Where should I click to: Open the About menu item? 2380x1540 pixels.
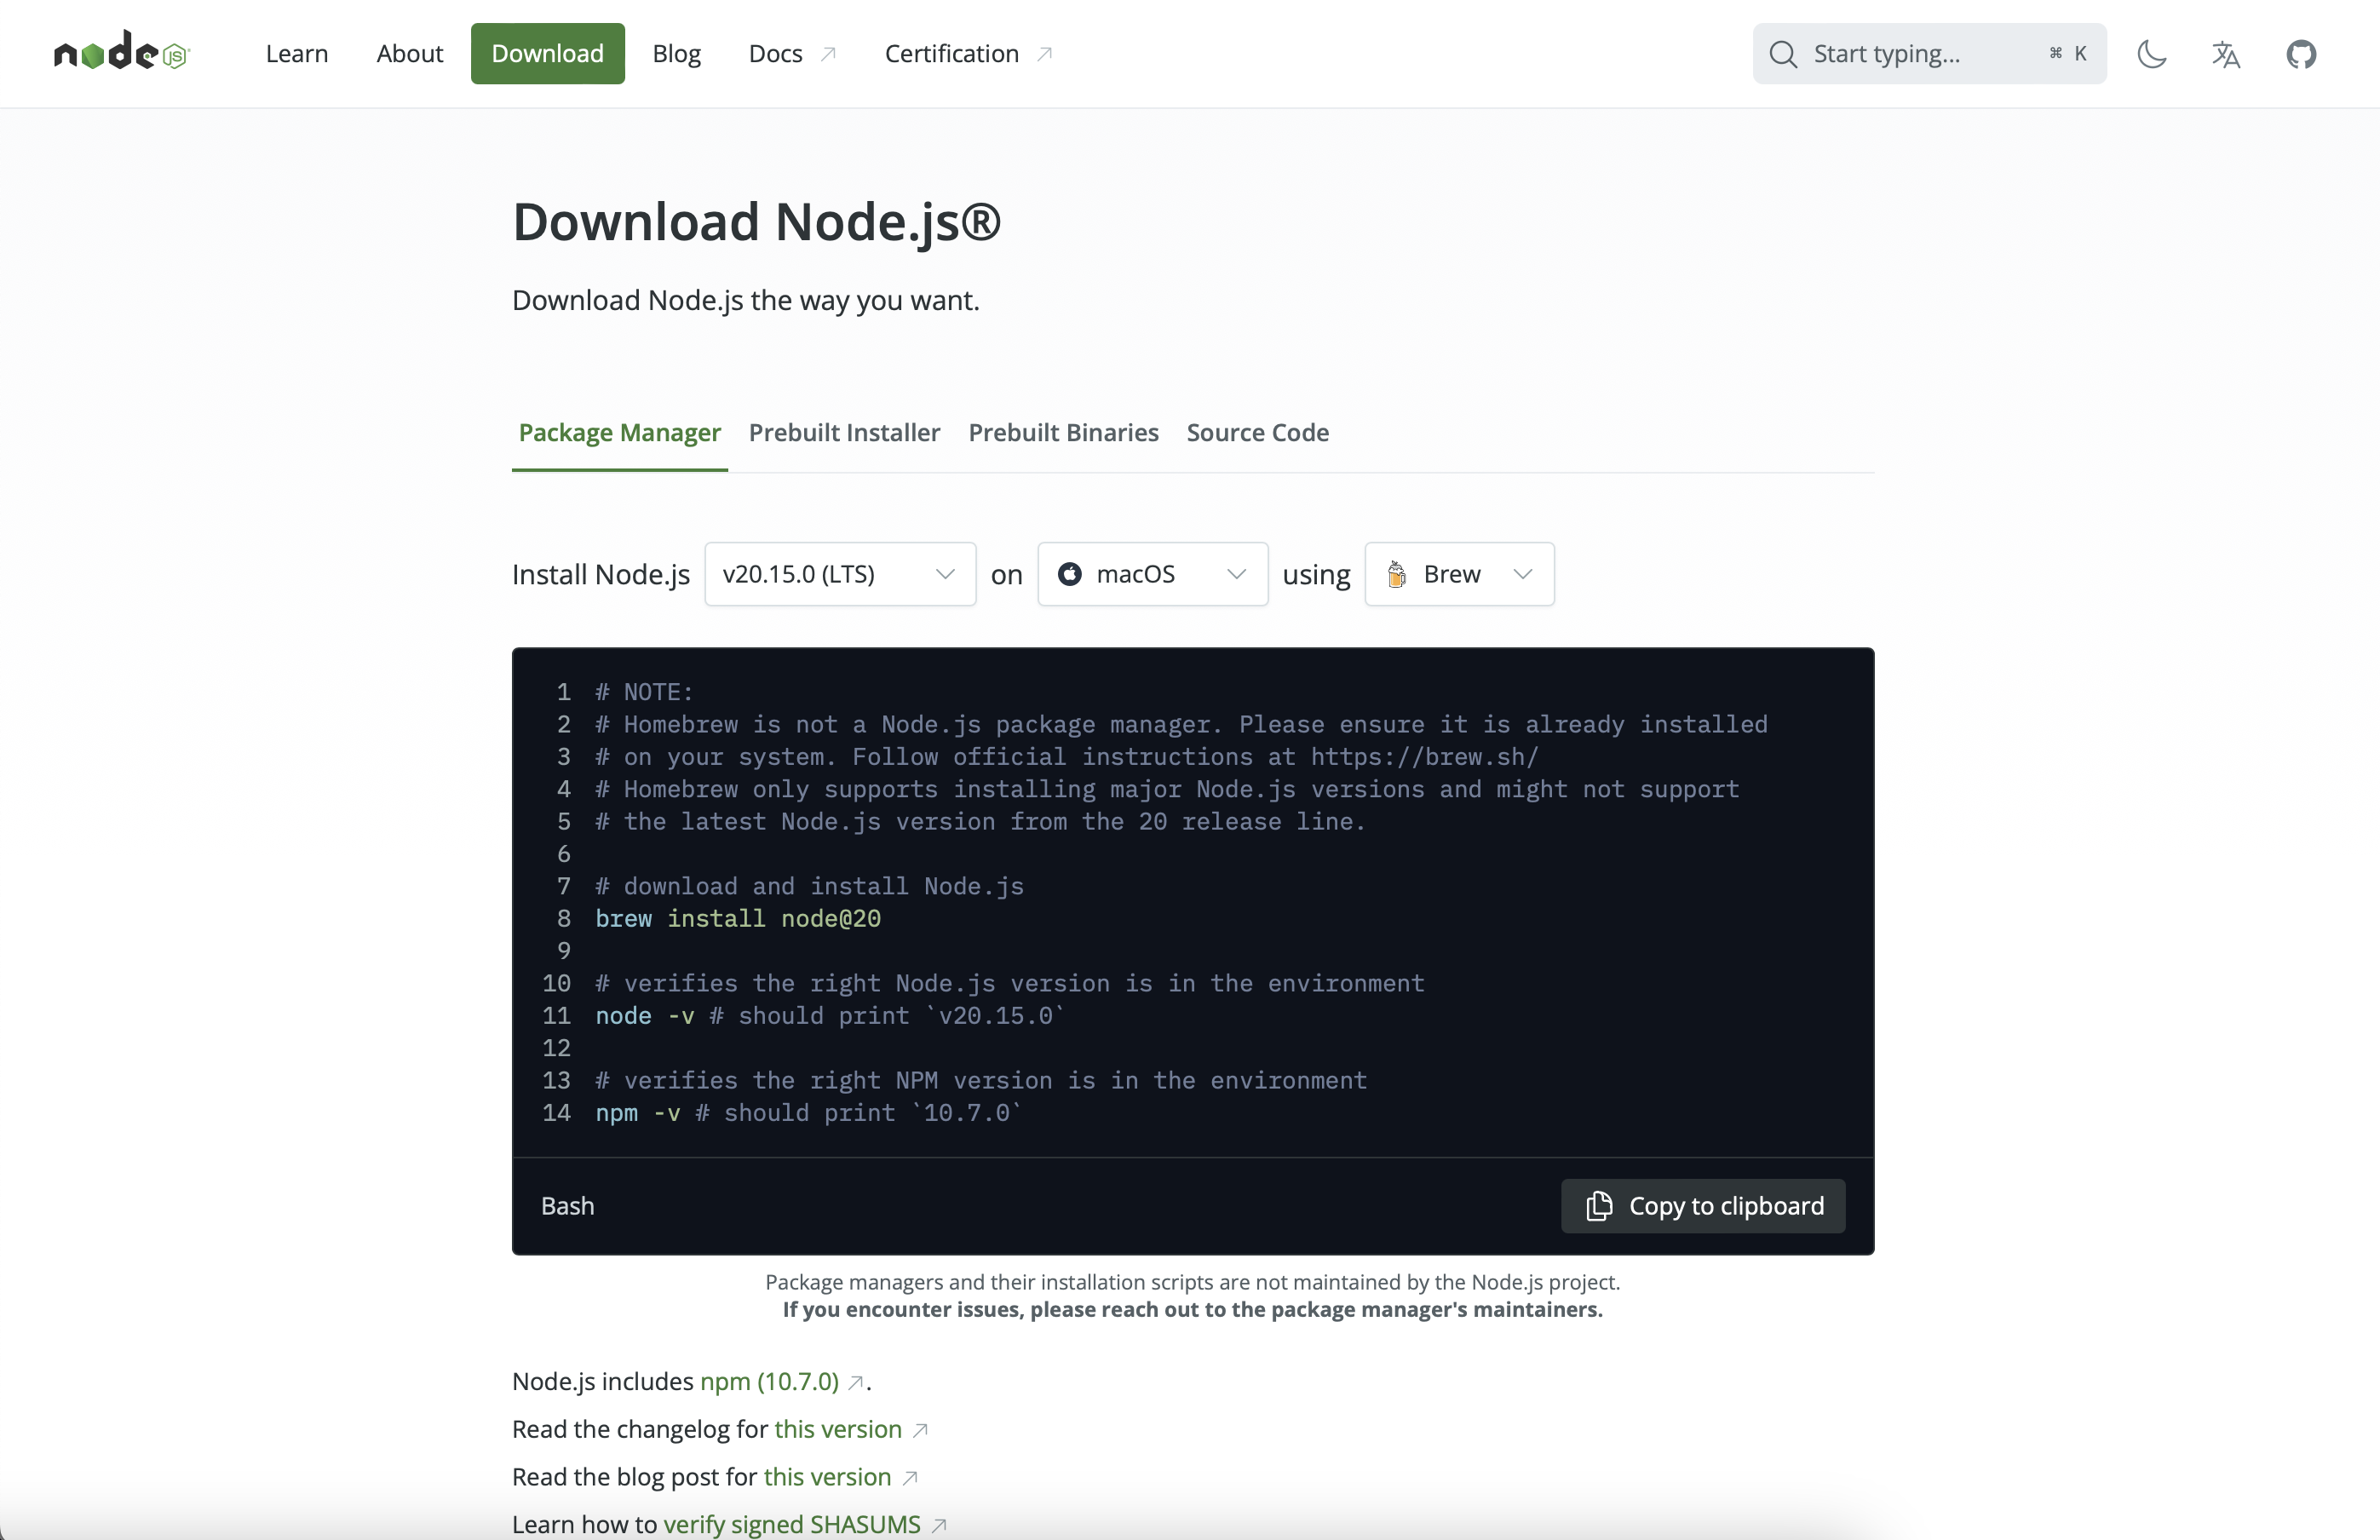pos(409,54)
